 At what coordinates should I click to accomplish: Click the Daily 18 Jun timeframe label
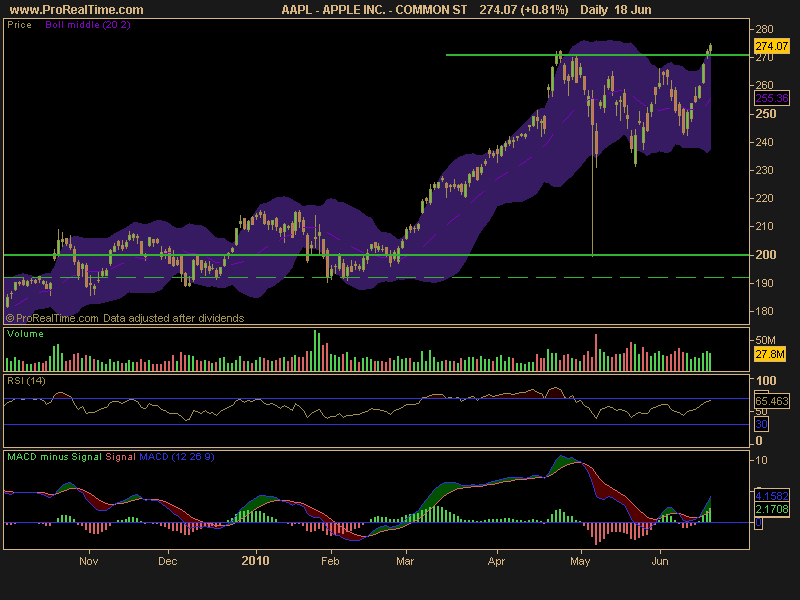click(615, 10)
